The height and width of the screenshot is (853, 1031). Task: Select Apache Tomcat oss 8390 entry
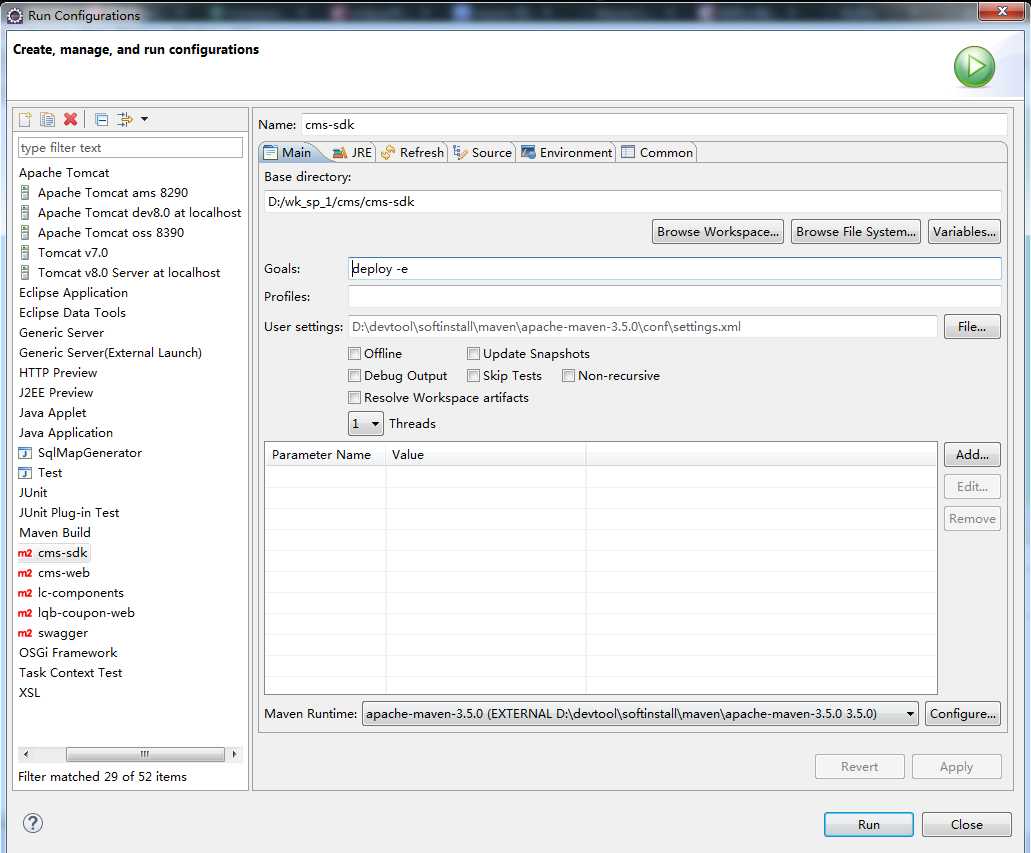pos(102,233)
